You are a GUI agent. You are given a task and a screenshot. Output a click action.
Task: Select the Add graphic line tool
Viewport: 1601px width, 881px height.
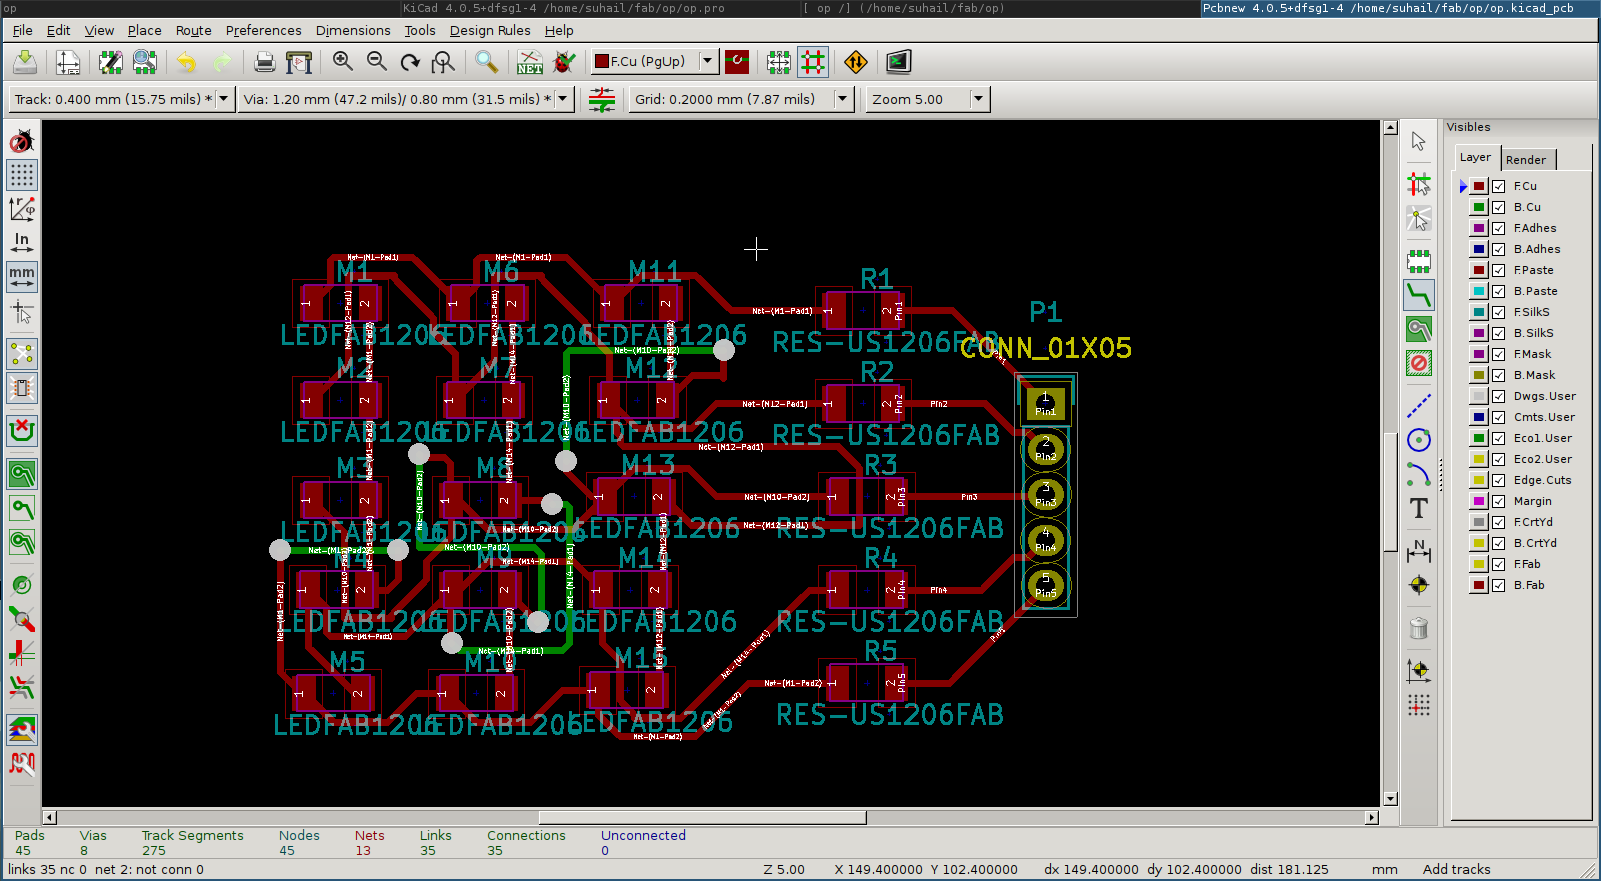1418,406
